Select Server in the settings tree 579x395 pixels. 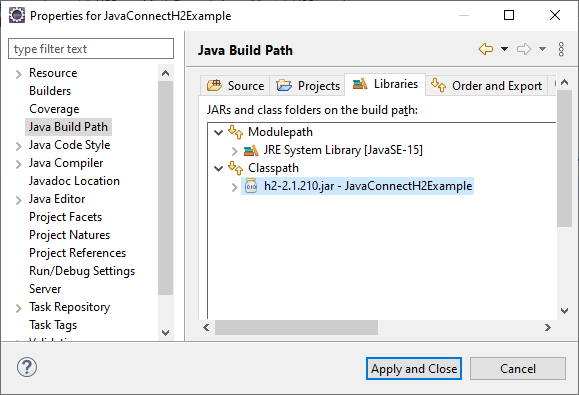coord(45,289)
